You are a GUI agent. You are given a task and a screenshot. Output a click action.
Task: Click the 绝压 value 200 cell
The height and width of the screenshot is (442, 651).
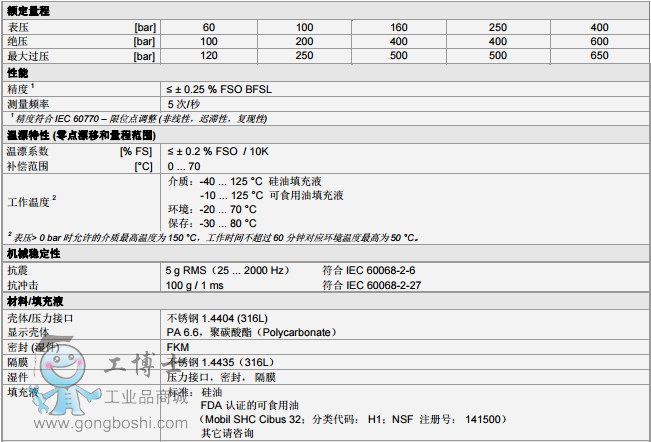[x=304, y=41]
